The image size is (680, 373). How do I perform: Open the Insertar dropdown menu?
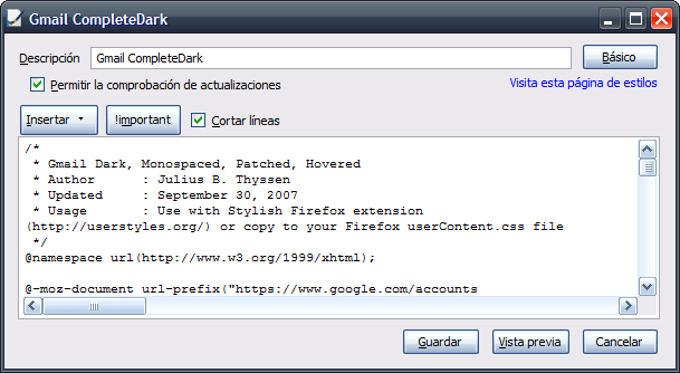(59, 120)
